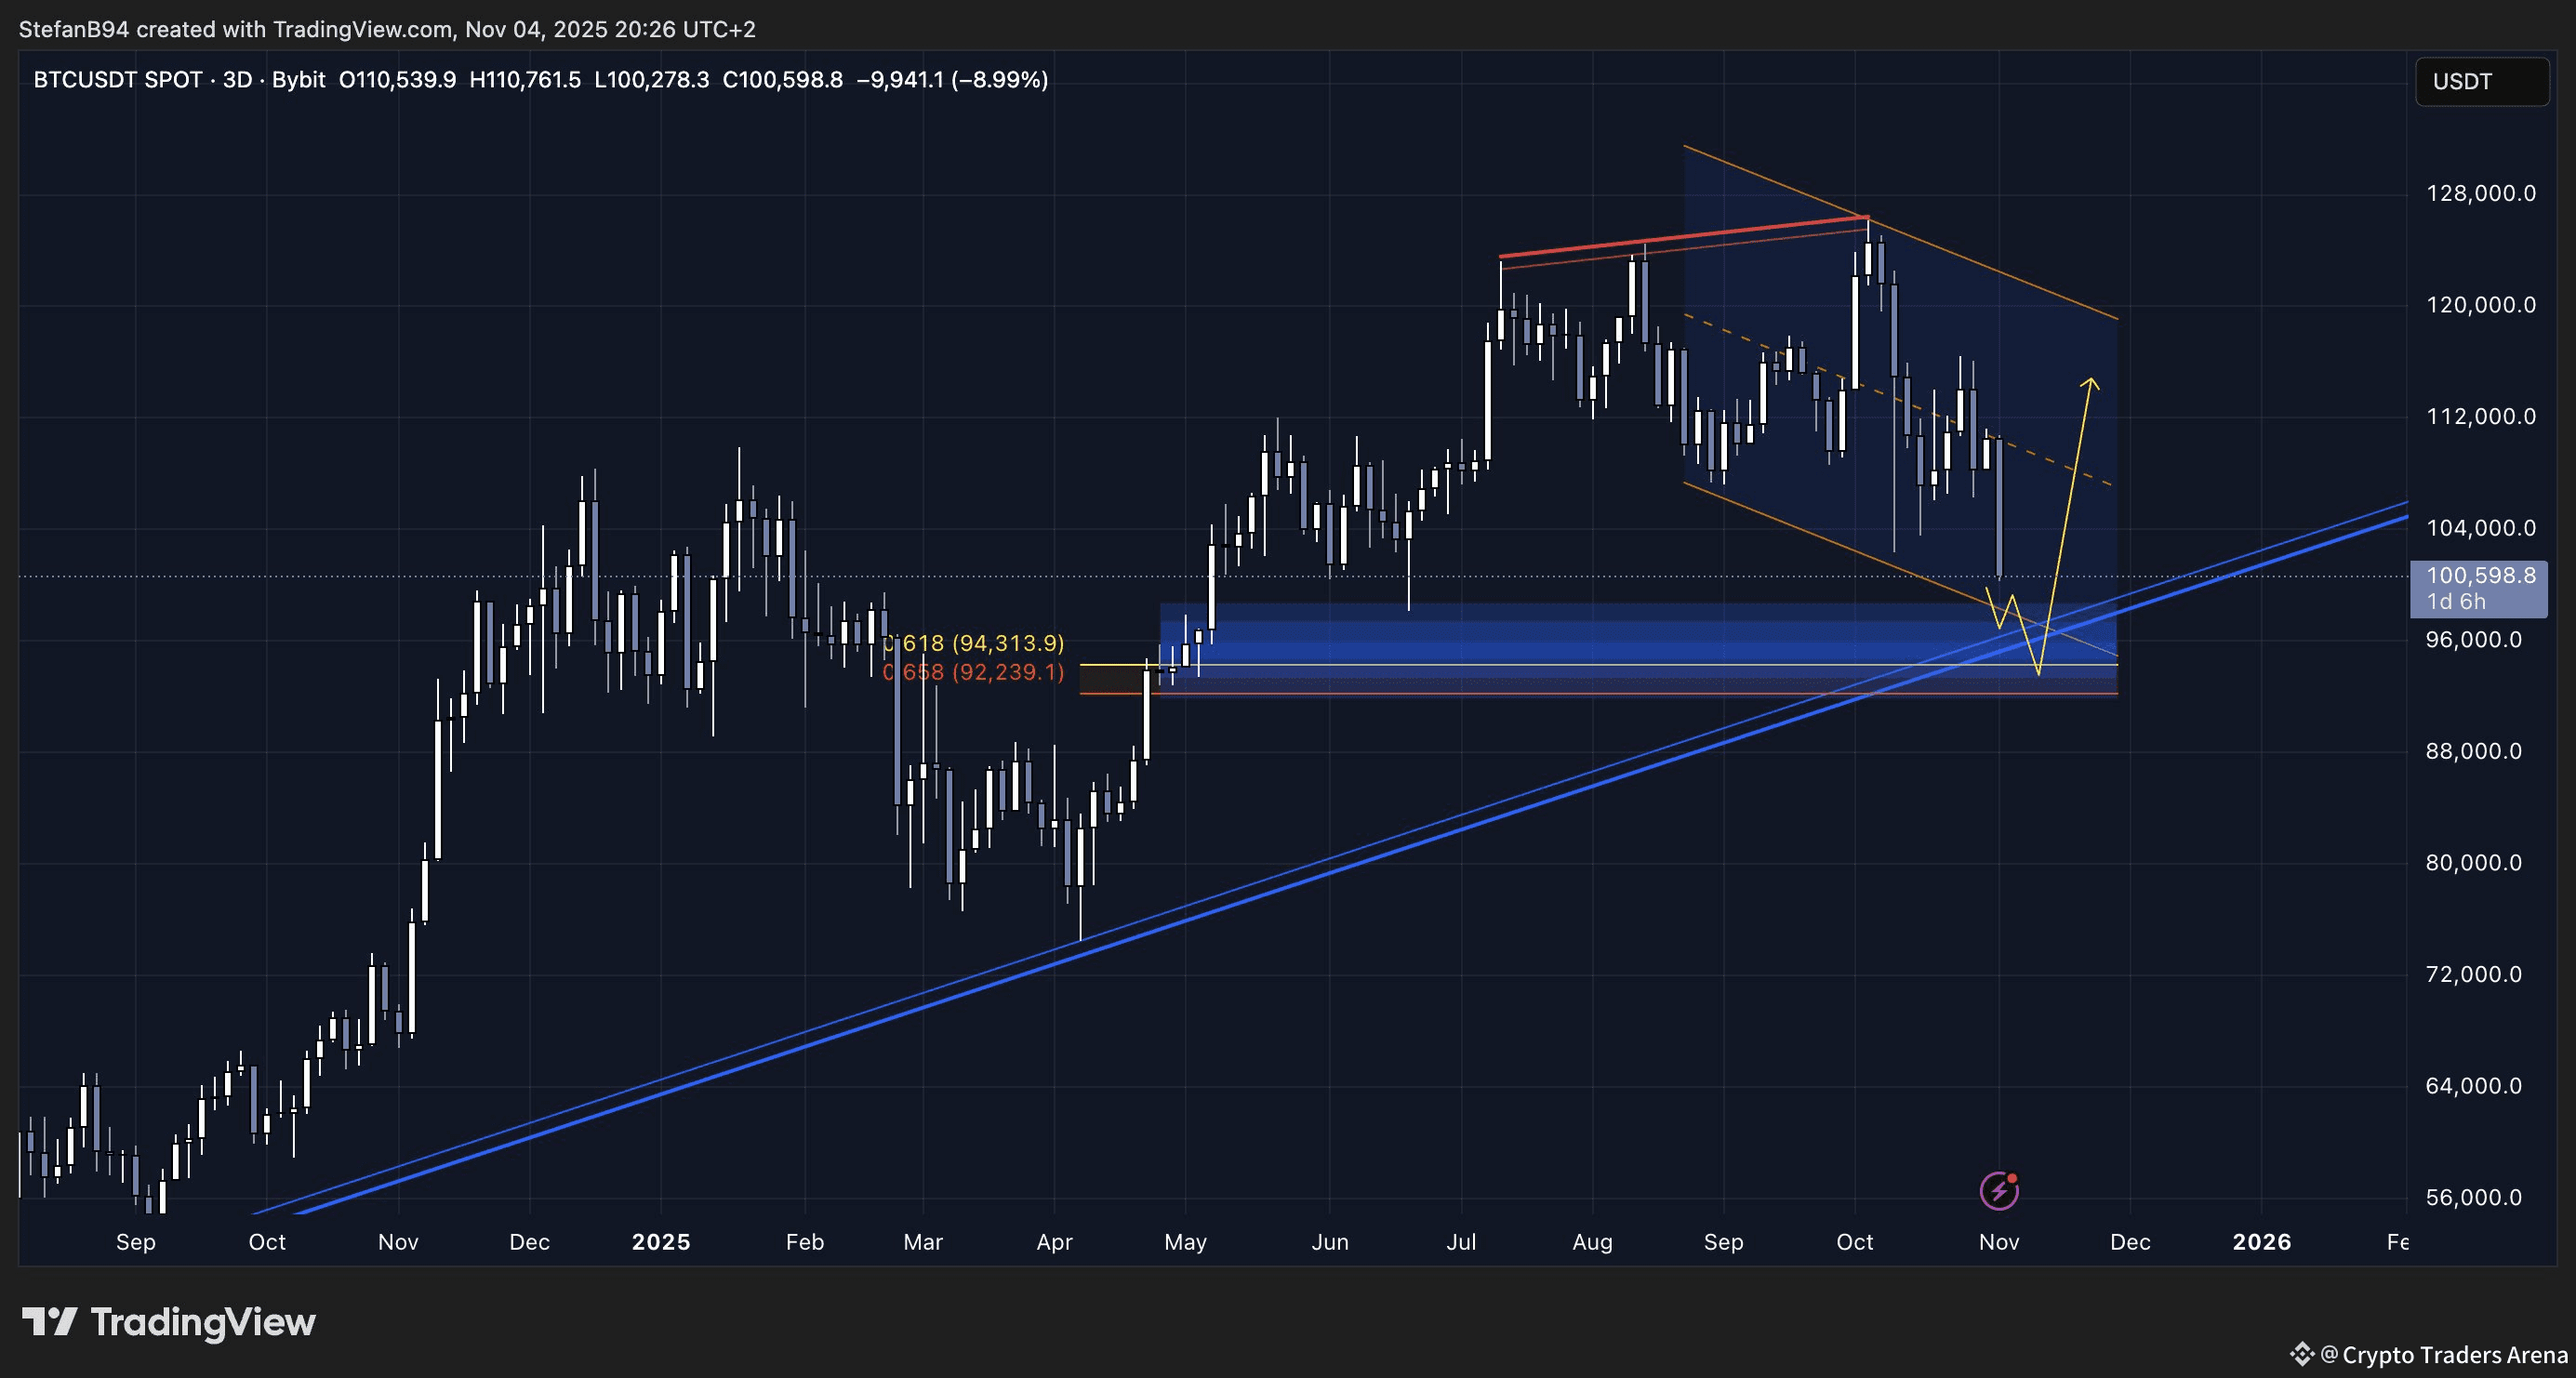Click the Nov label below the lightning icon
2576x1378 pixels.
(1998, 1241)
